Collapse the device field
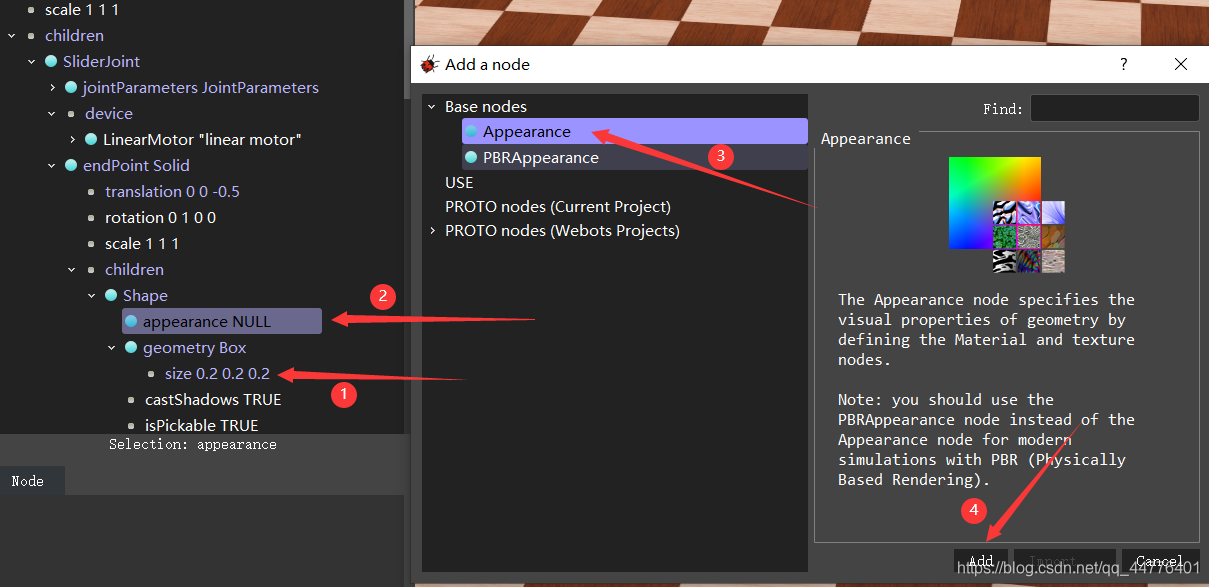 click(51, 114)
